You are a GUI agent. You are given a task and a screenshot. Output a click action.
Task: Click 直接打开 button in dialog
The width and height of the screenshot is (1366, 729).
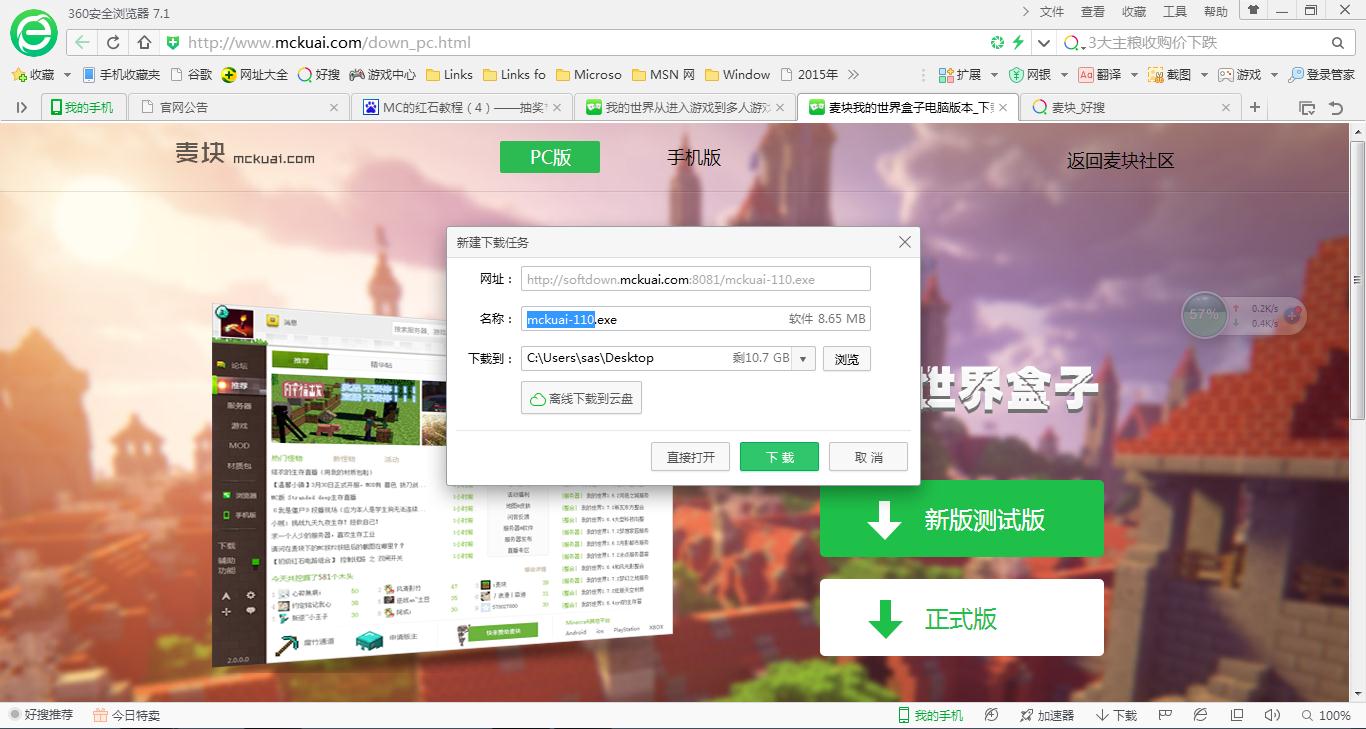(x=690, y=457)
